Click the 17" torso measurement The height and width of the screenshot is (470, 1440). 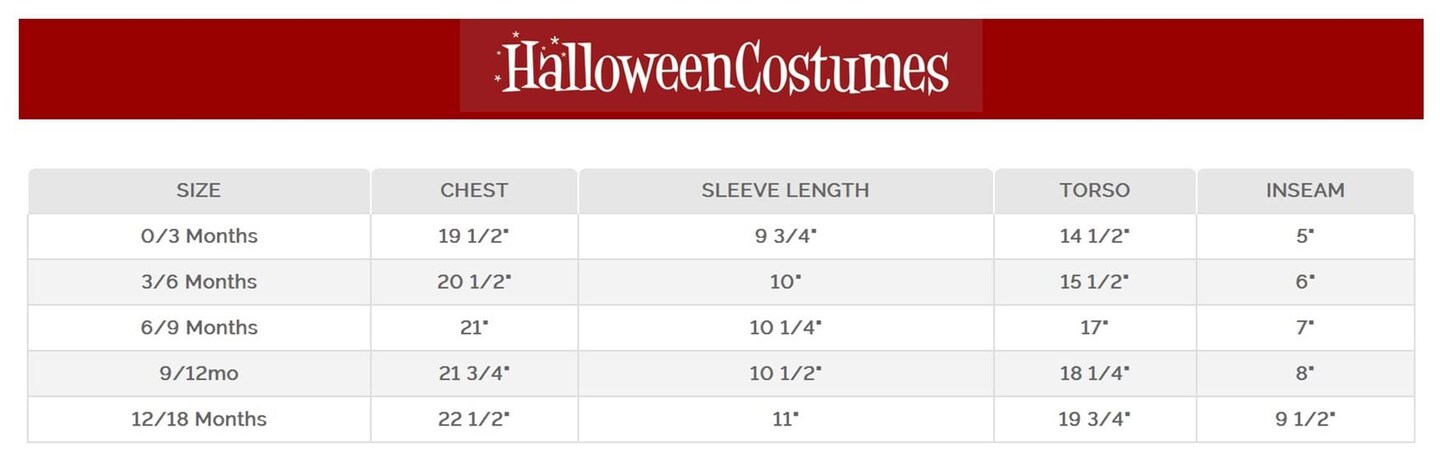pyautogui.click(x=1094, y=327)
